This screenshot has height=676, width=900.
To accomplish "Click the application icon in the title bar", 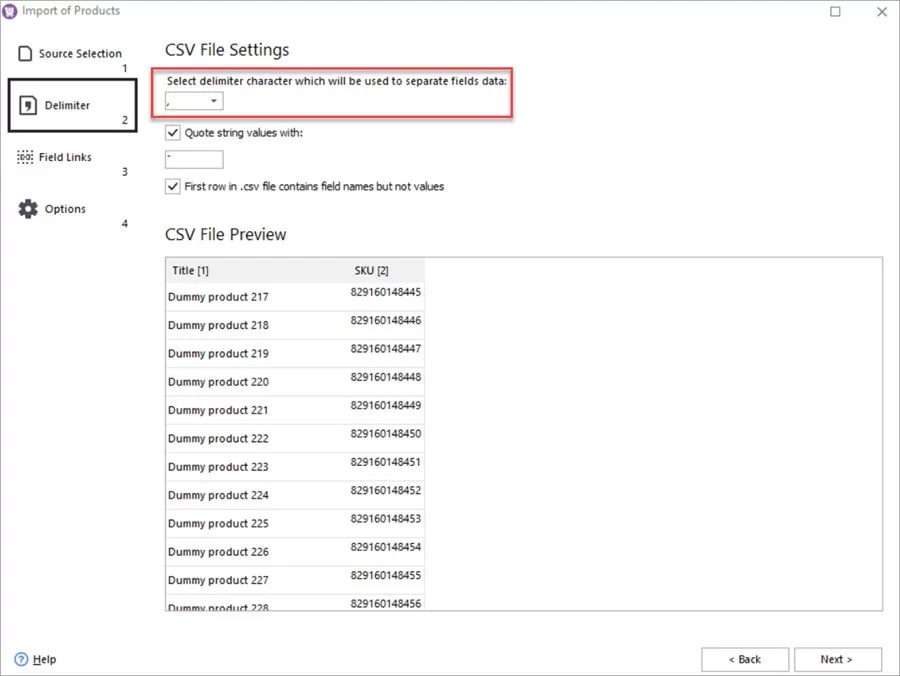I will coord(11,11).
